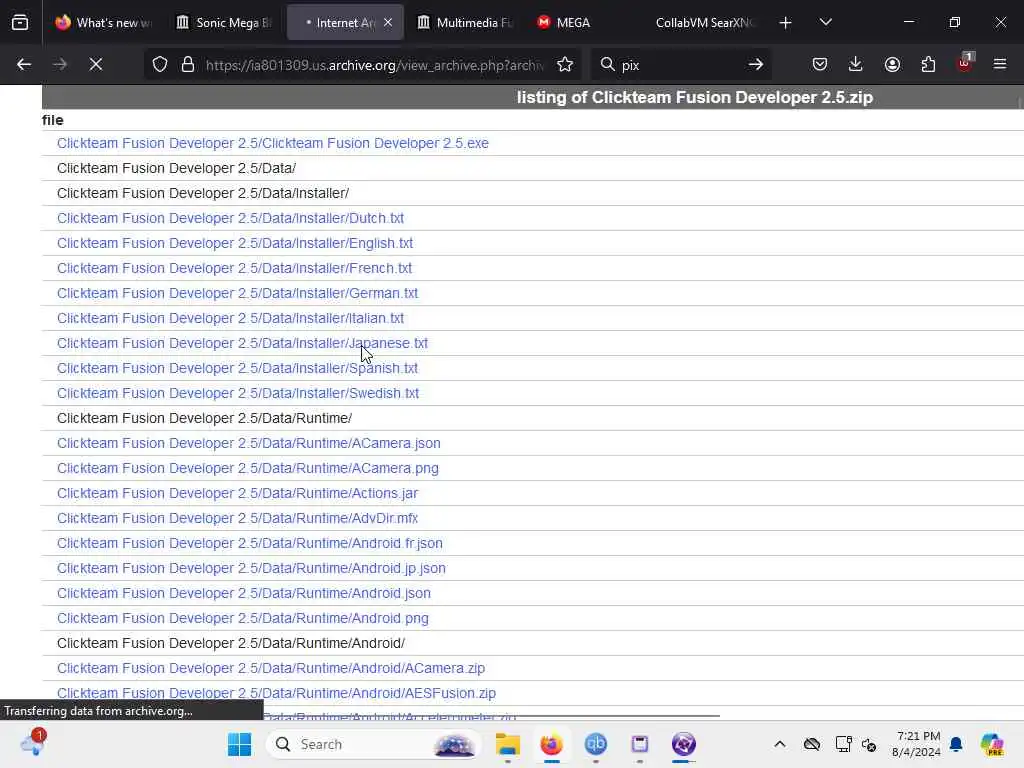
Task: Open the Installer/Italian.txt link
Action: [x=231, y=318]
